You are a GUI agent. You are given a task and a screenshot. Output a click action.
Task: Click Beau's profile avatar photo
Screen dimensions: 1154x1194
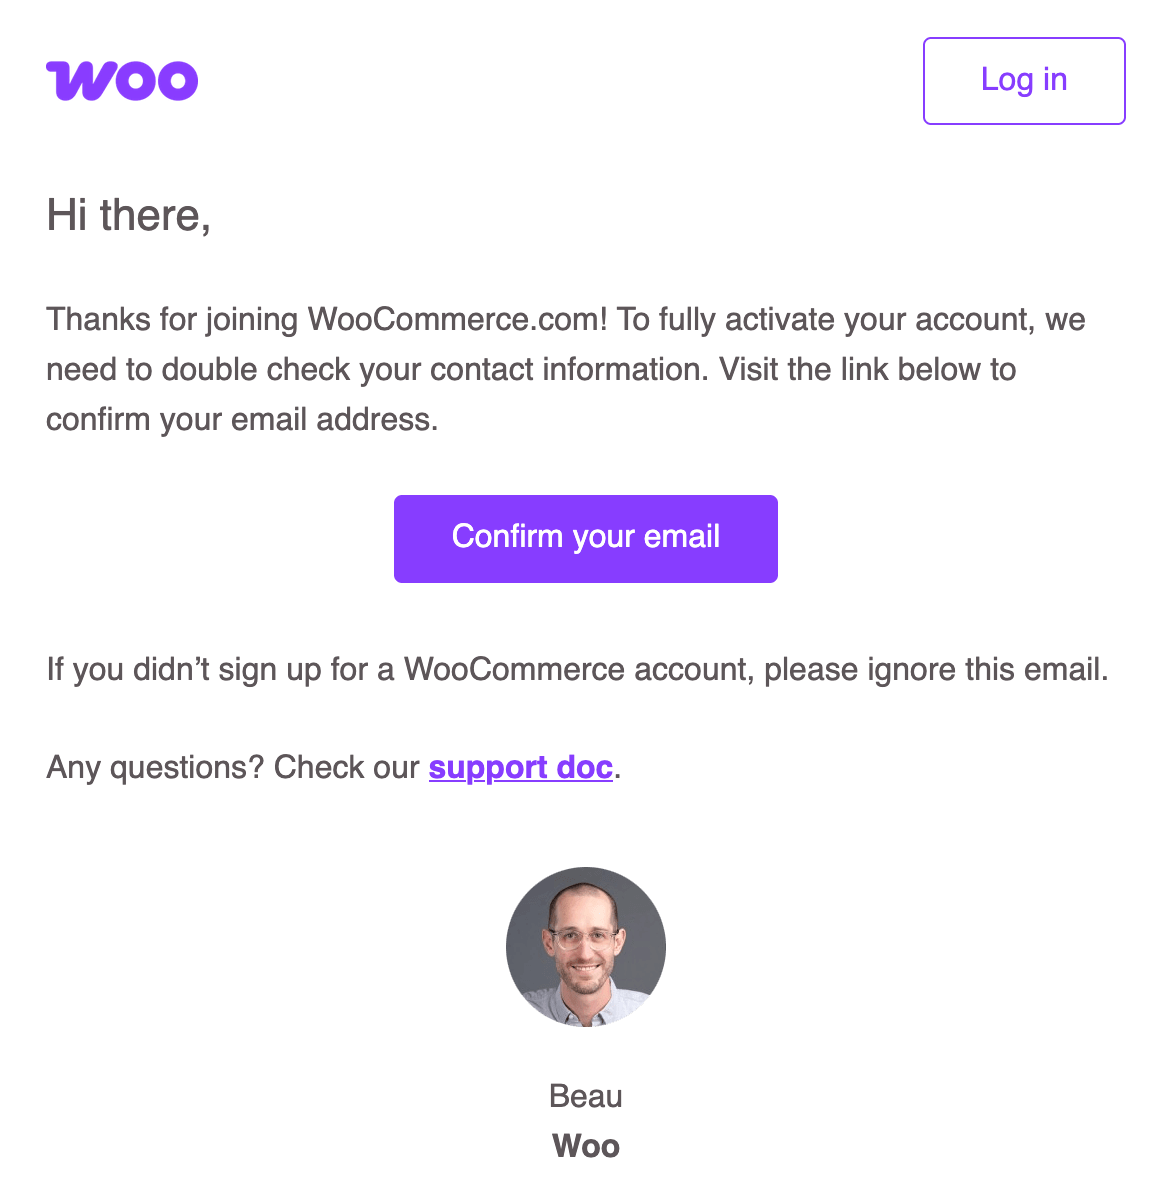coord(586,946)
